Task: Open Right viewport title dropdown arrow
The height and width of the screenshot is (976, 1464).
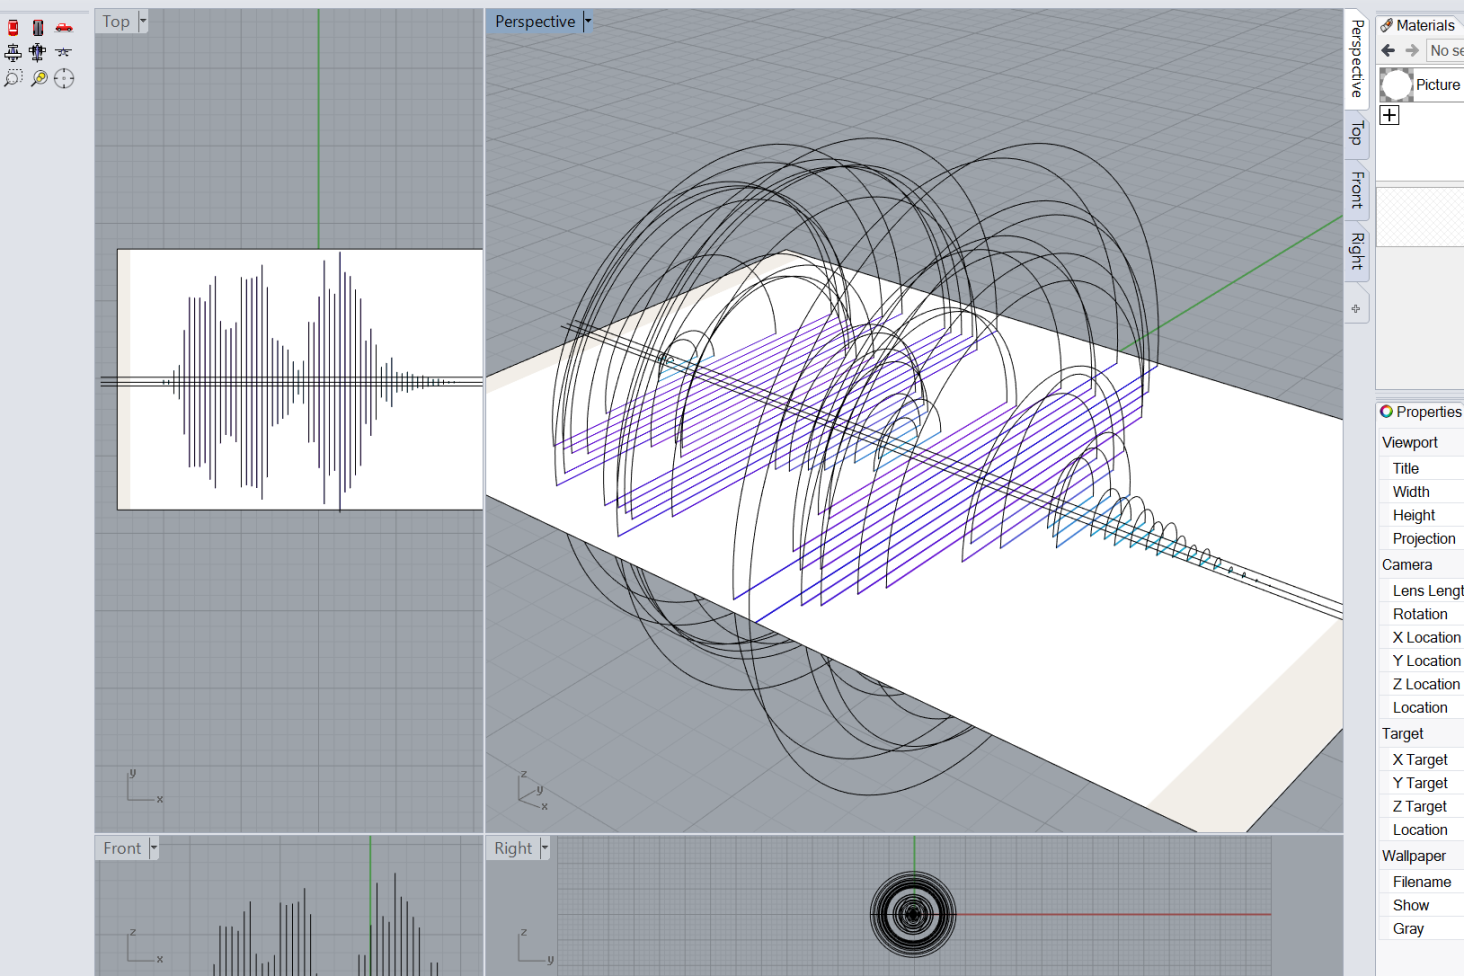Action: click(545, 848)
